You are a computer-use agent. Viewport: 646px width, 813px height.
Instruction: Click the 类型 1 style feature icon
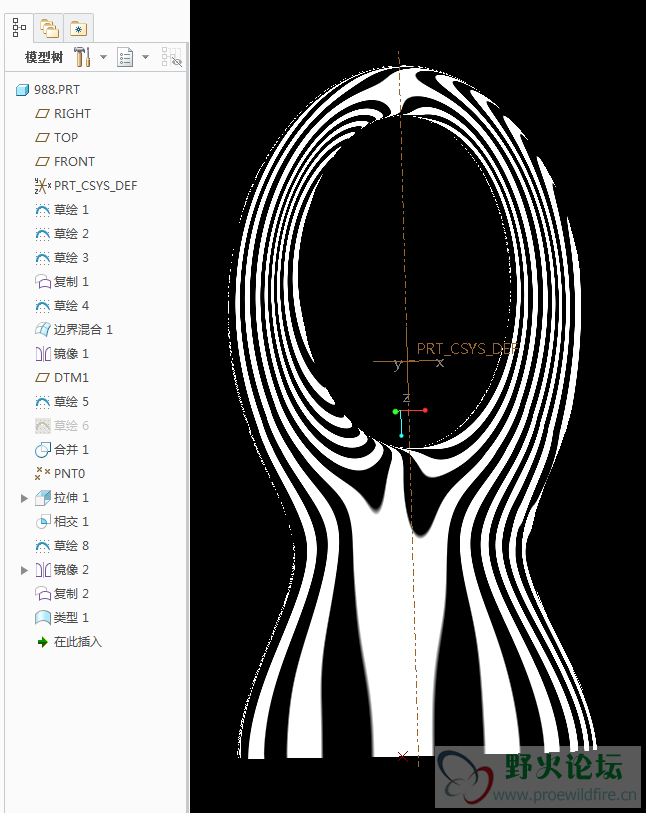coord(43,618)
